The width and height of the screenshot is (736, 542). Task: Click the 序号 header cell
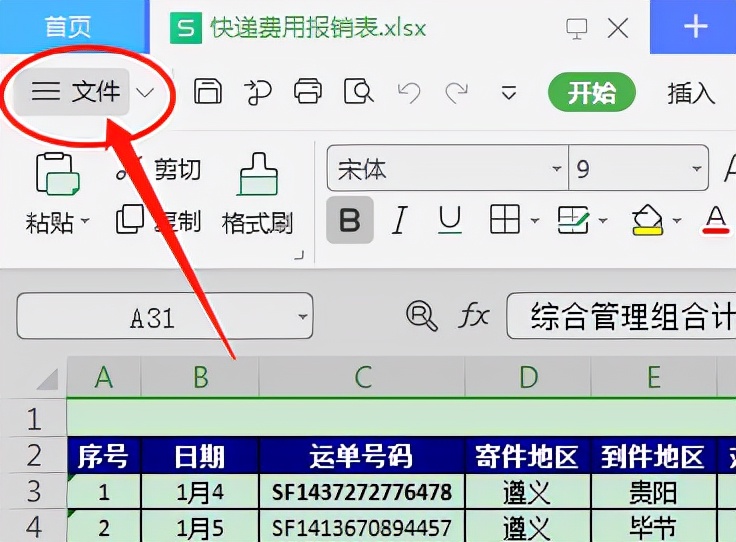[x=104, y=455]
